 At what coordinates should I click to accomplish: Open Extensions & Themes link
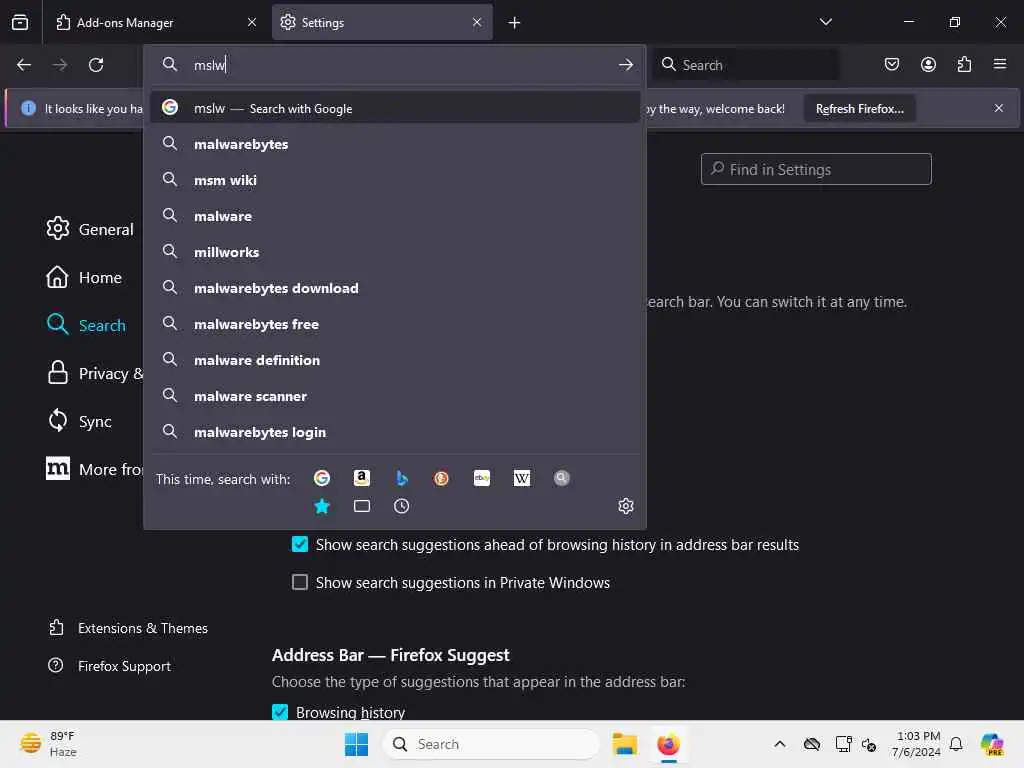point(128,628)
